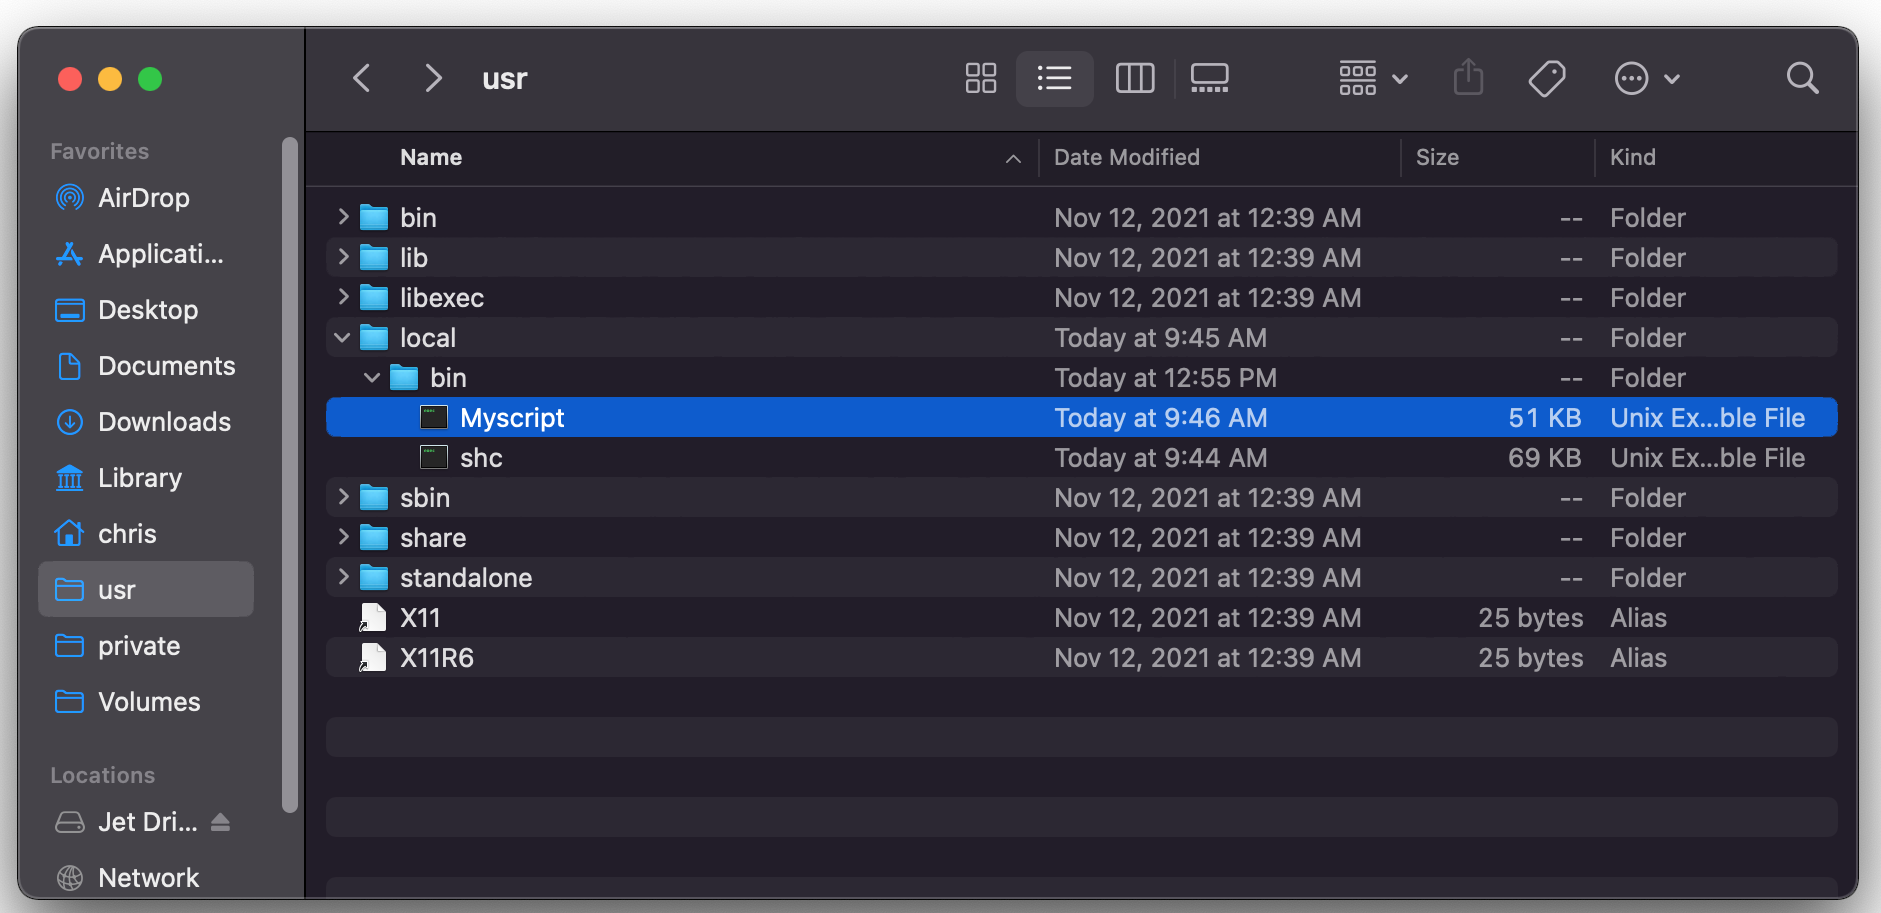This screenshot has height=913, width=1881.
Task: Open the Group By options dropdown
Action: (x=1373, y=78)
